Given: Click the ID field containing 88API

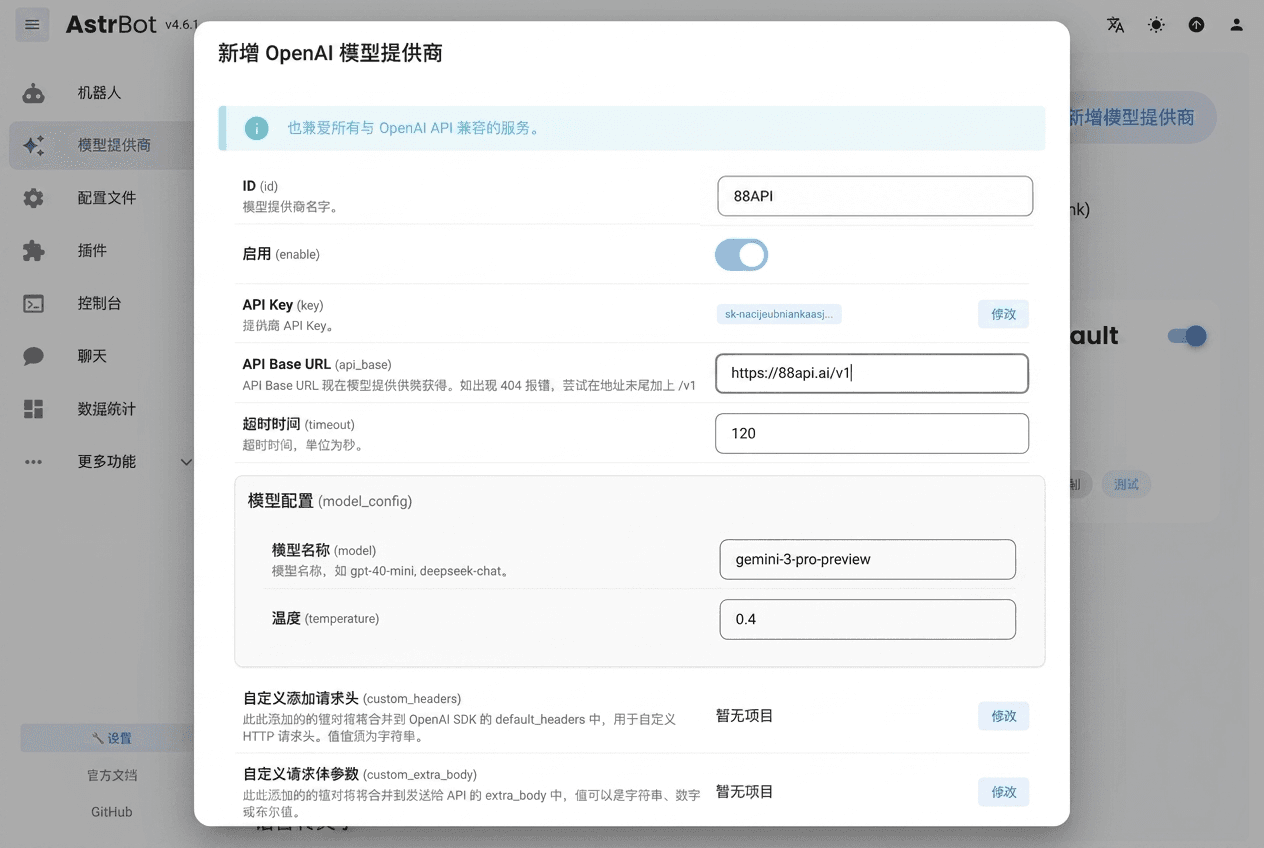Looking at the screenshot, I should [875, 196].
